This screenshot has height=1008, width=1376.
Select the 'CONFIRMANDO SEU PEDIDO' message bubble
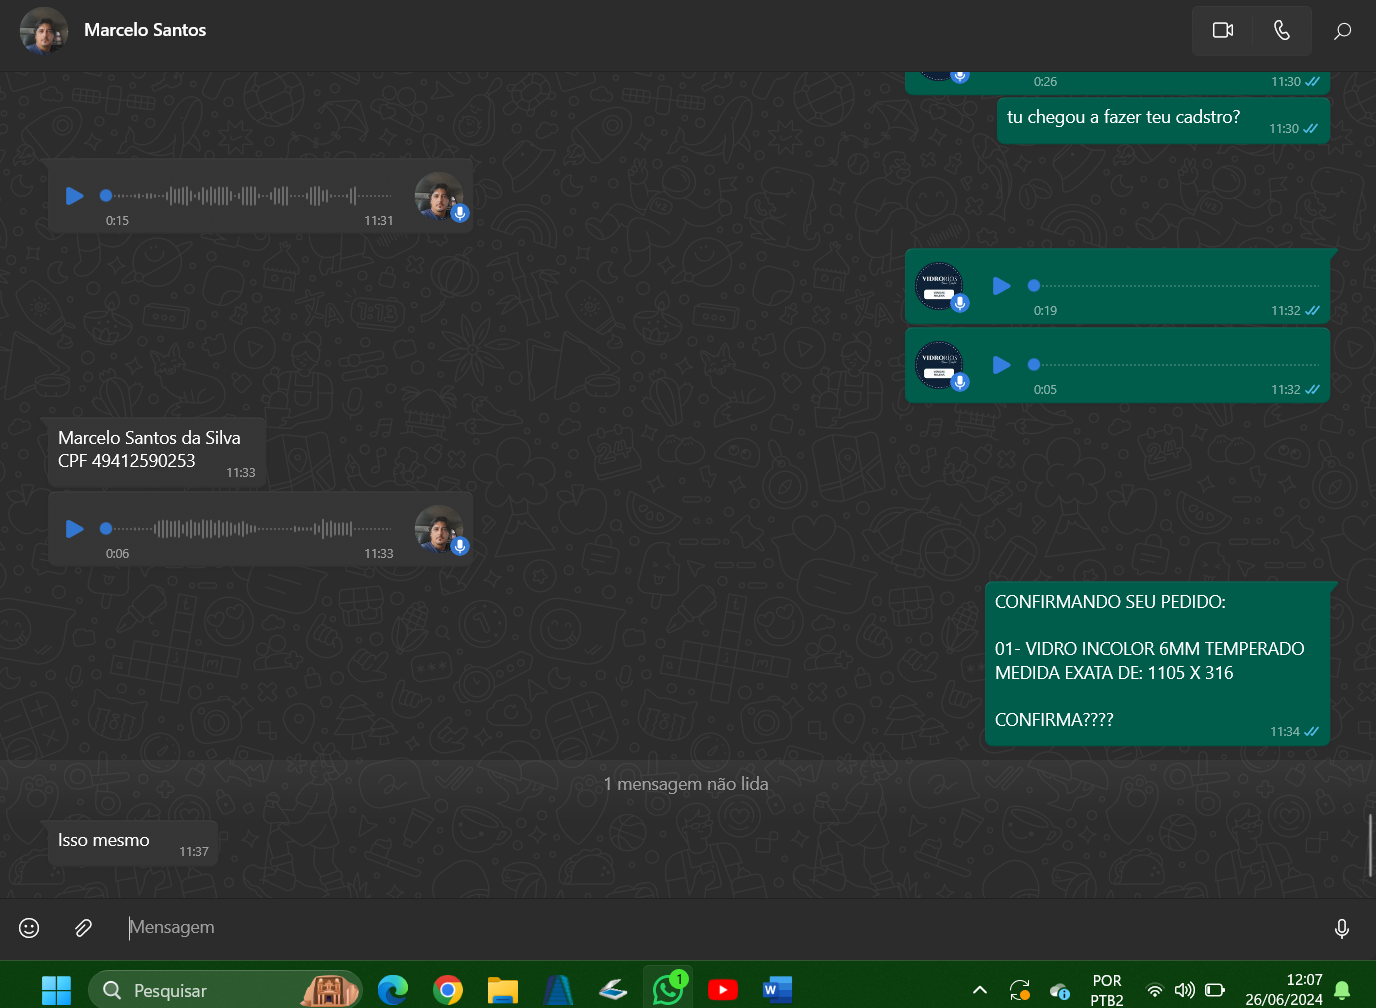1158,664
